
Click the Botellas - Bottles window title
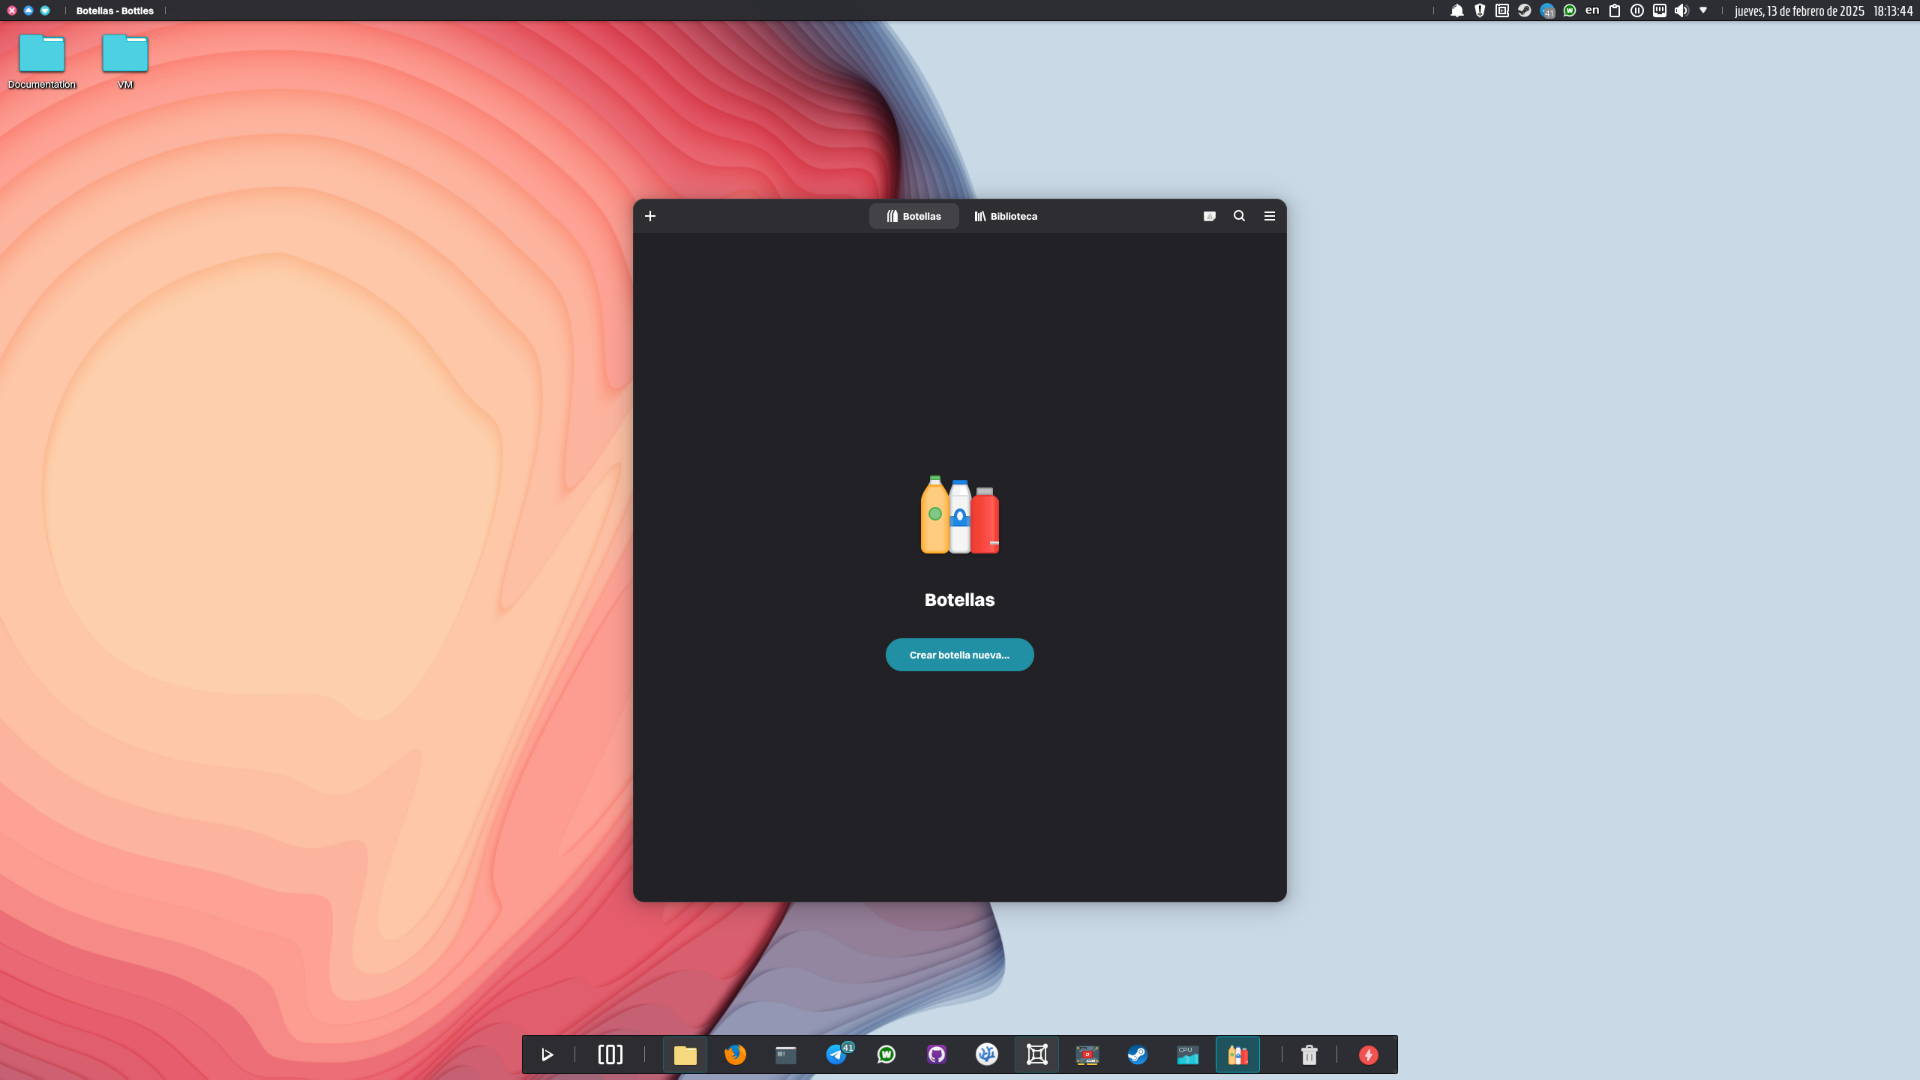tap(115, 11)
